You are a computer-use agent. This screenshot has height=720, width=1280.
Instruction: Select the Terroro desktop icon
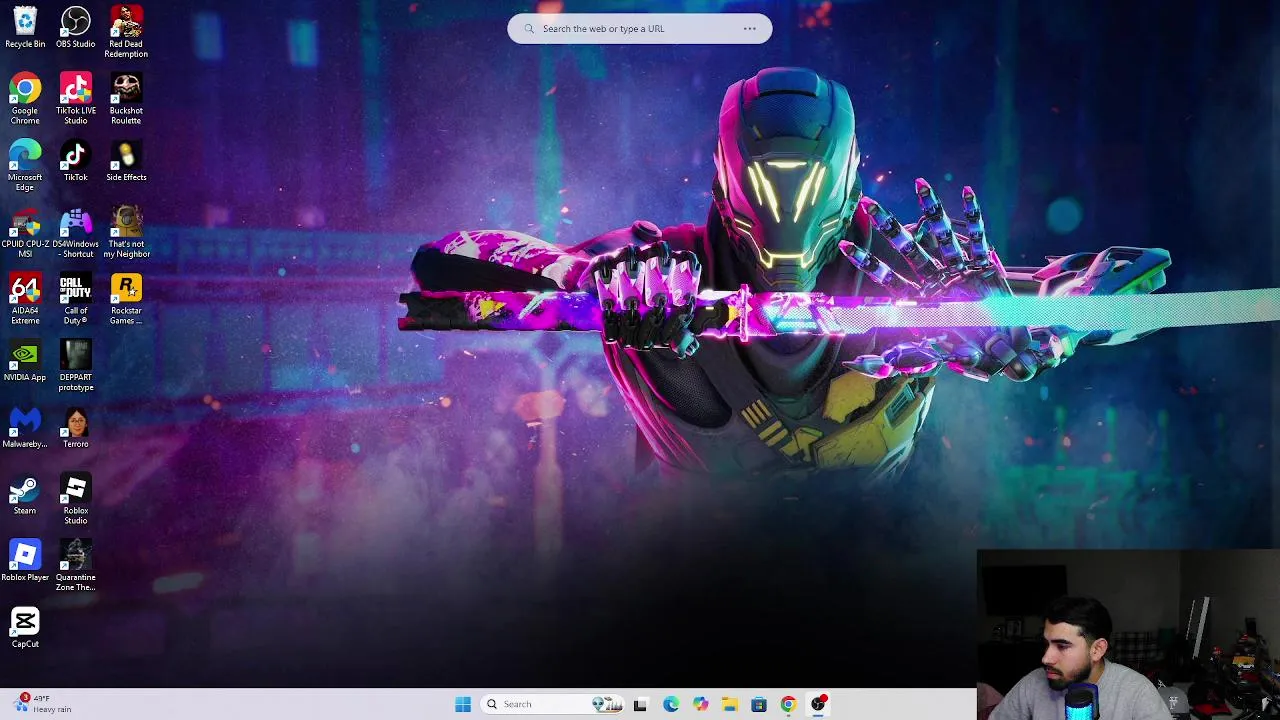[76, 428]
